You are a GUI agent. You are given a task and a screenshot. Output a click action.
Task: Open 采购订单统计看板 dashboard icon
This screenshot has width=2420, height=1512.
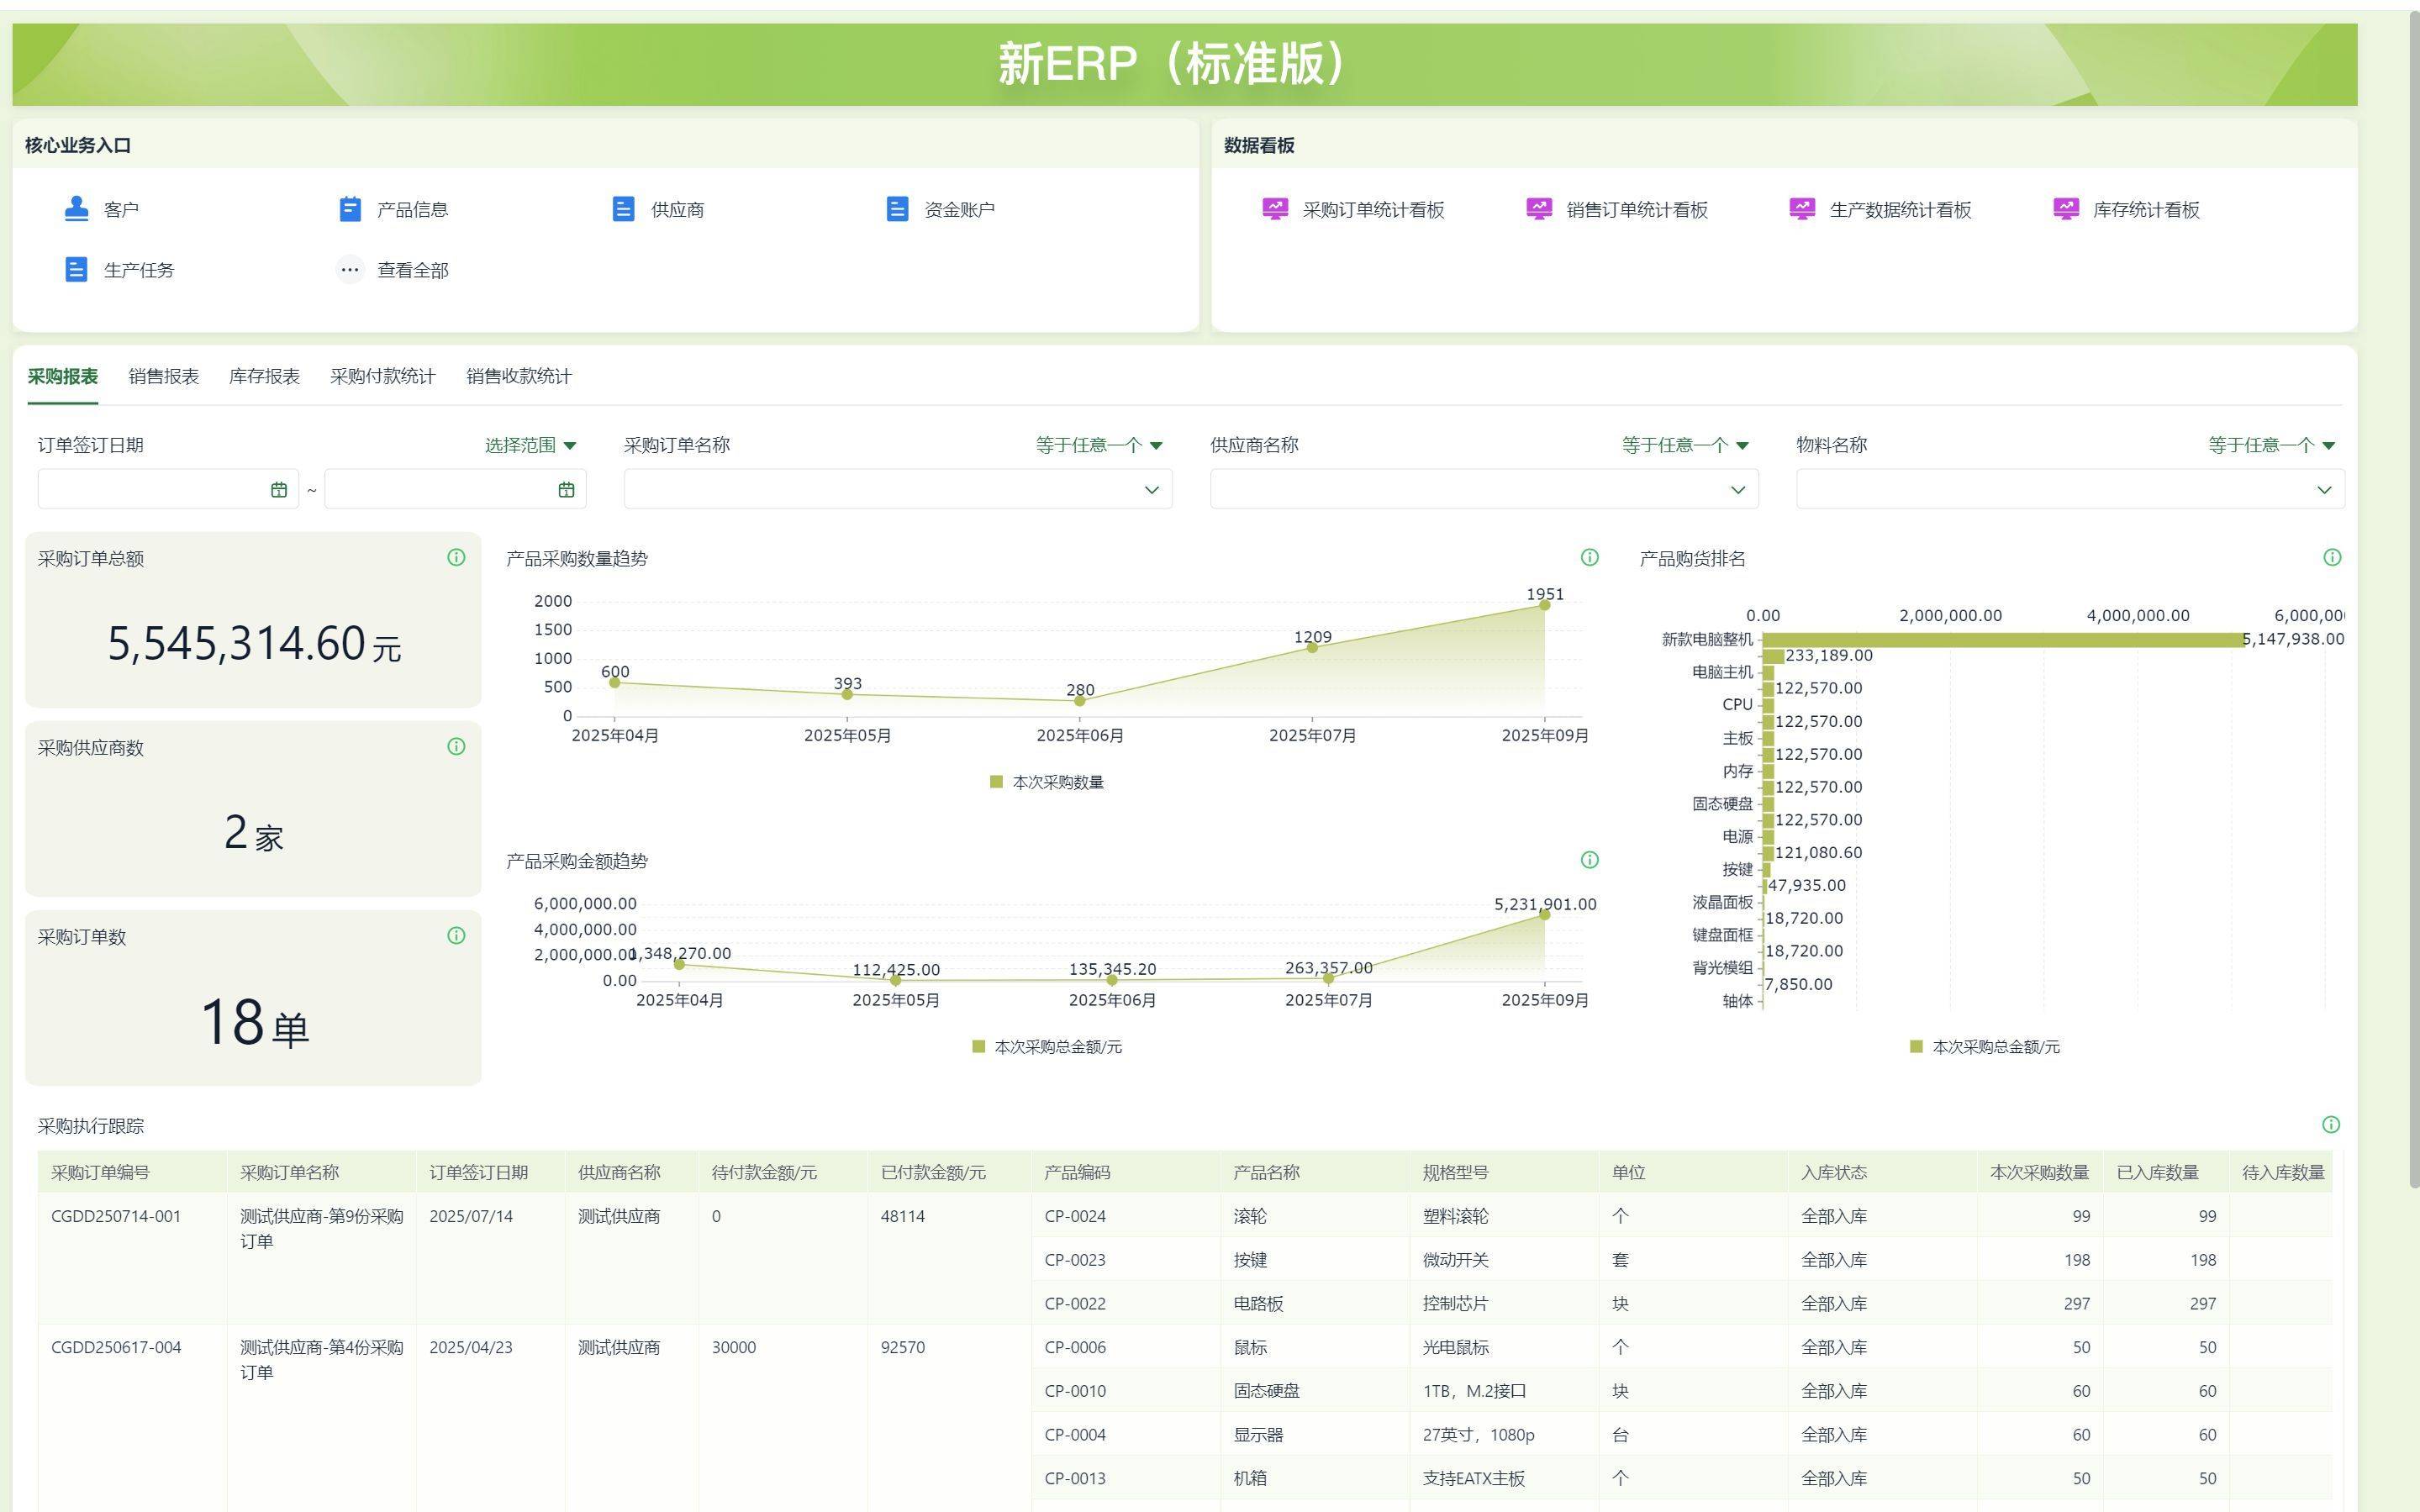1275,209
